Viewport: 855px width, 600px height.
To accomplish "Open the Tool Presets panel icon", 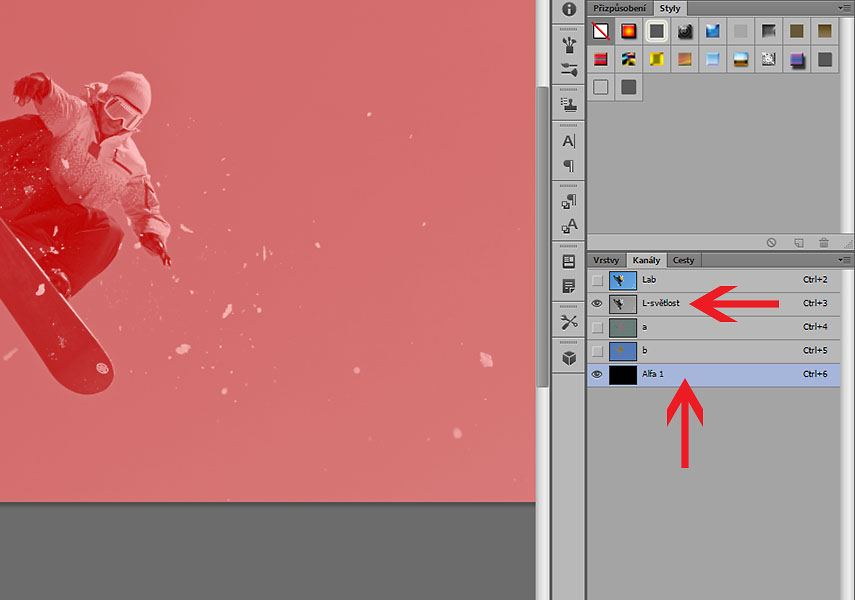I will coord(569,322).
